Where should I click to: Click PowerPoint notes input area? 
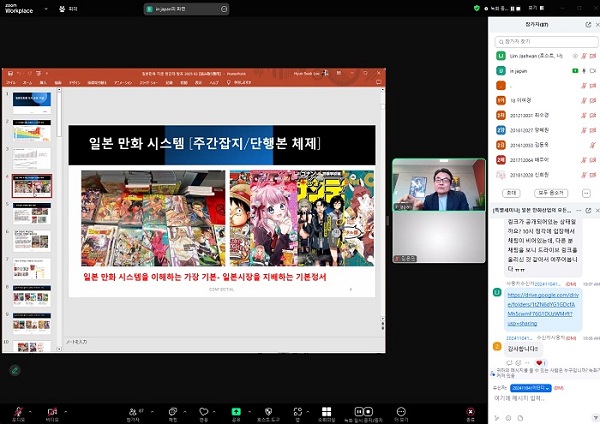coord(222,342)
